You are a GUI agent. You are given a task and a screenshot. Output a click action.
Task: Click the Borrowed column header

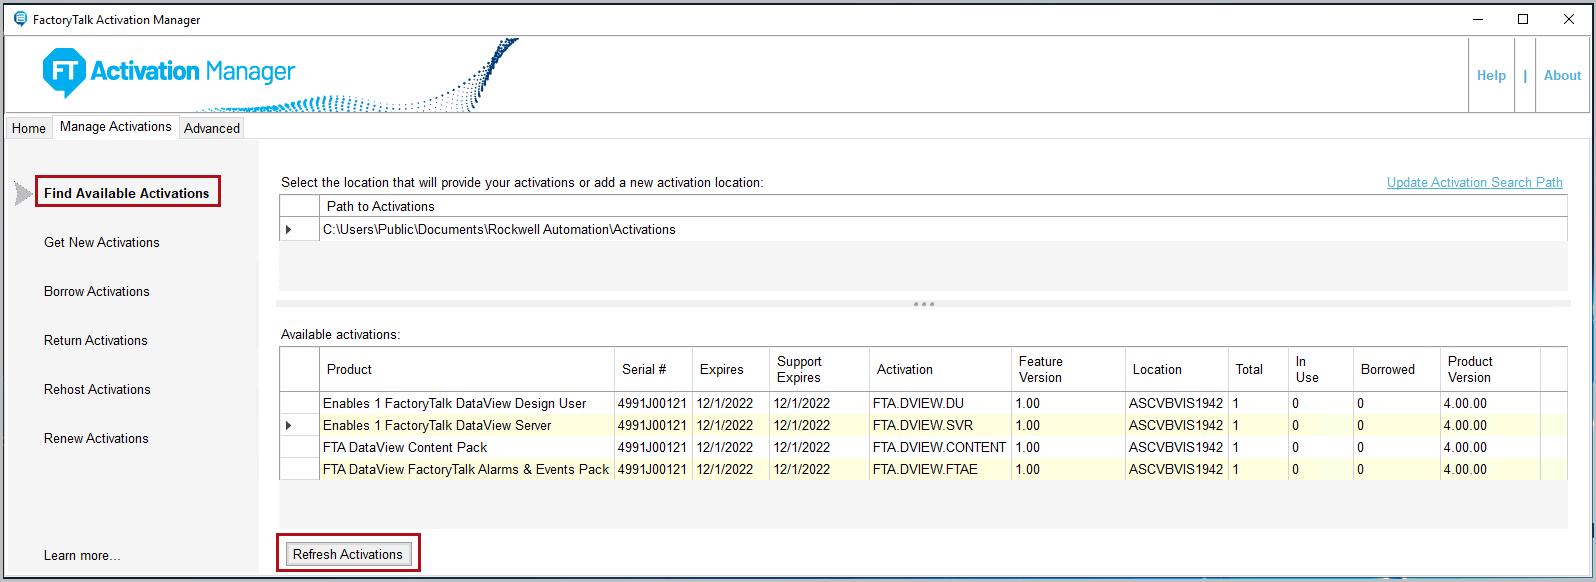pyautogui.click(x=1397, y=369)
